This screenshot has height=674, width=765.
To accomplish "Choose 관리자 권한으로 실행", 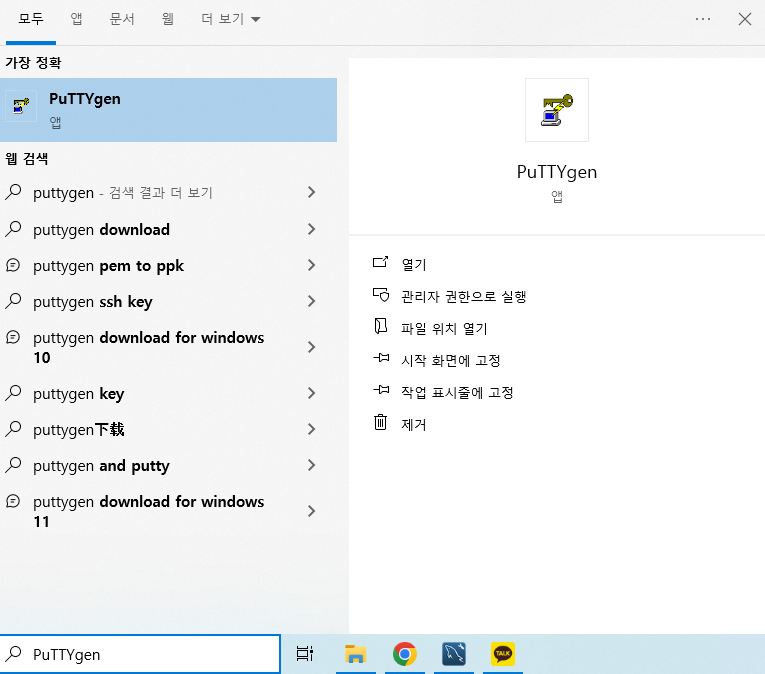I will click(463, 296).
